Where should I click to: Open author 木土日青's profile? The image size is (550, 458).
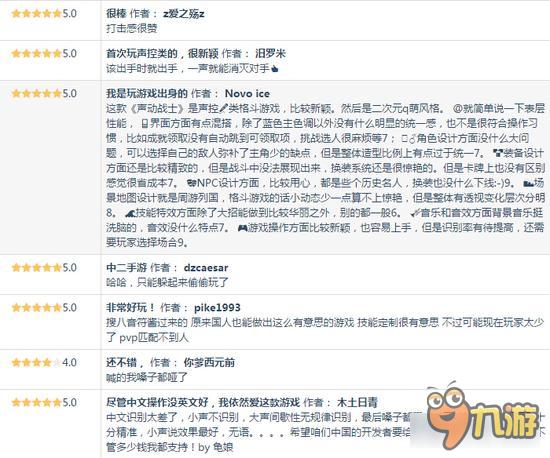click(357, 403)
